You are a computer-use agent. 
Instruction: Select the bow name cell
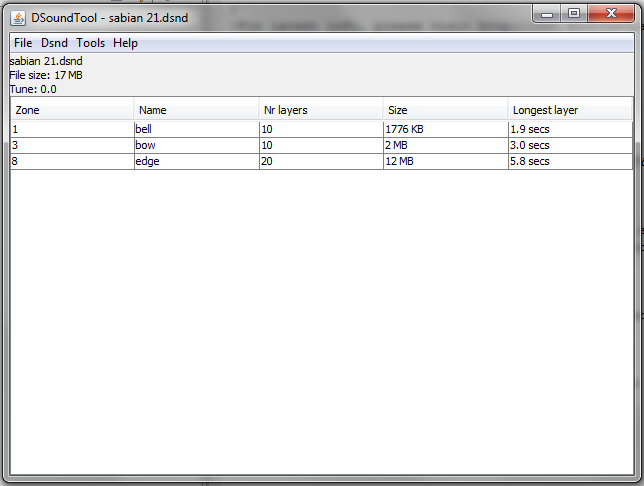[x=197, y=145]
